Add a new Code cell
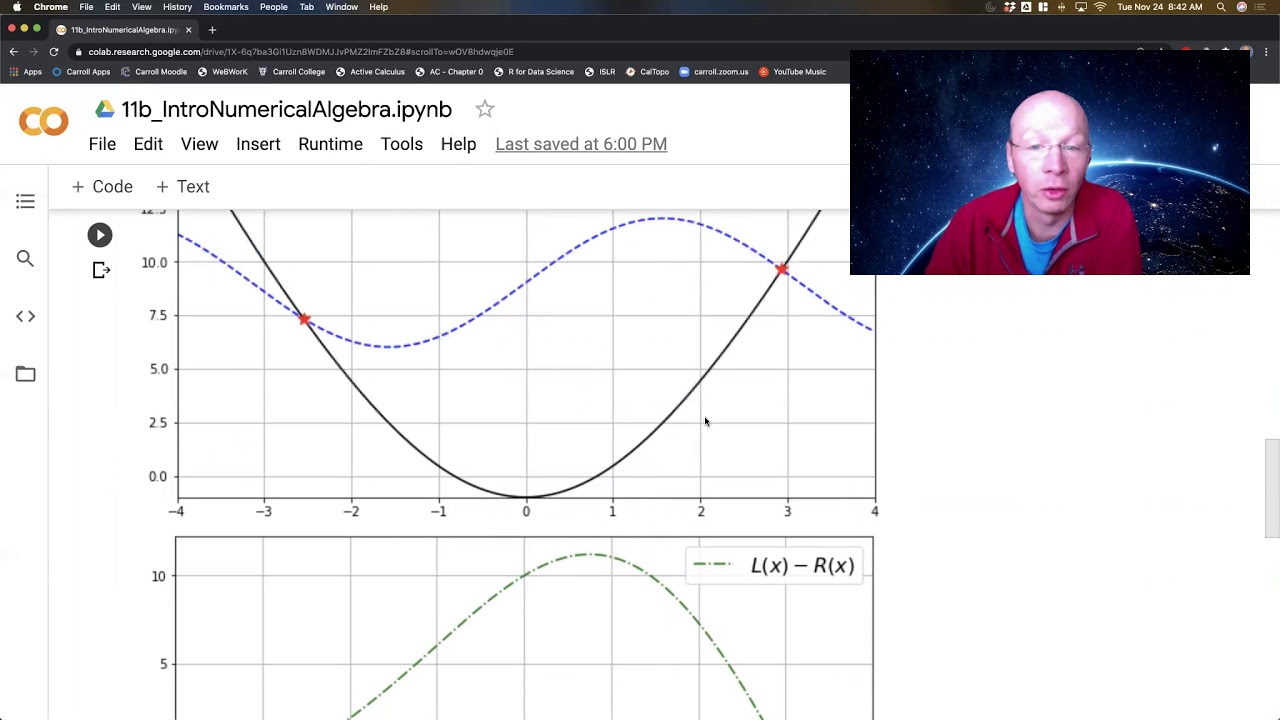 102,187
